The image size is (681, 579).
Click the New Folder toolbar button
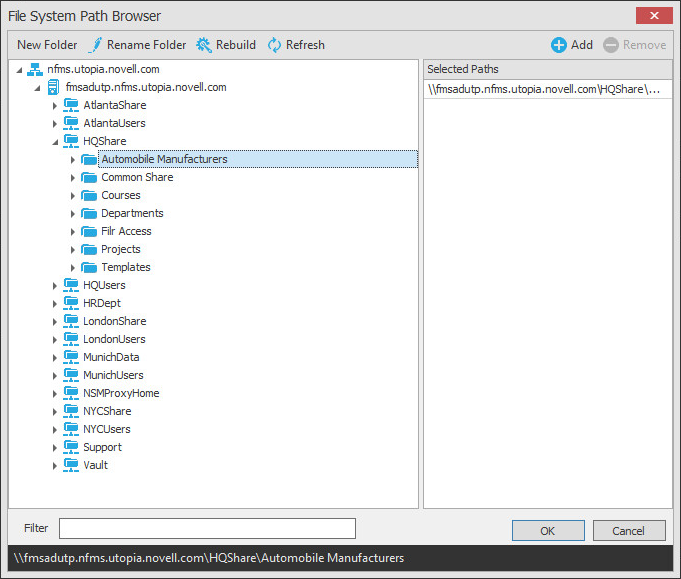(x=47, y=45)
